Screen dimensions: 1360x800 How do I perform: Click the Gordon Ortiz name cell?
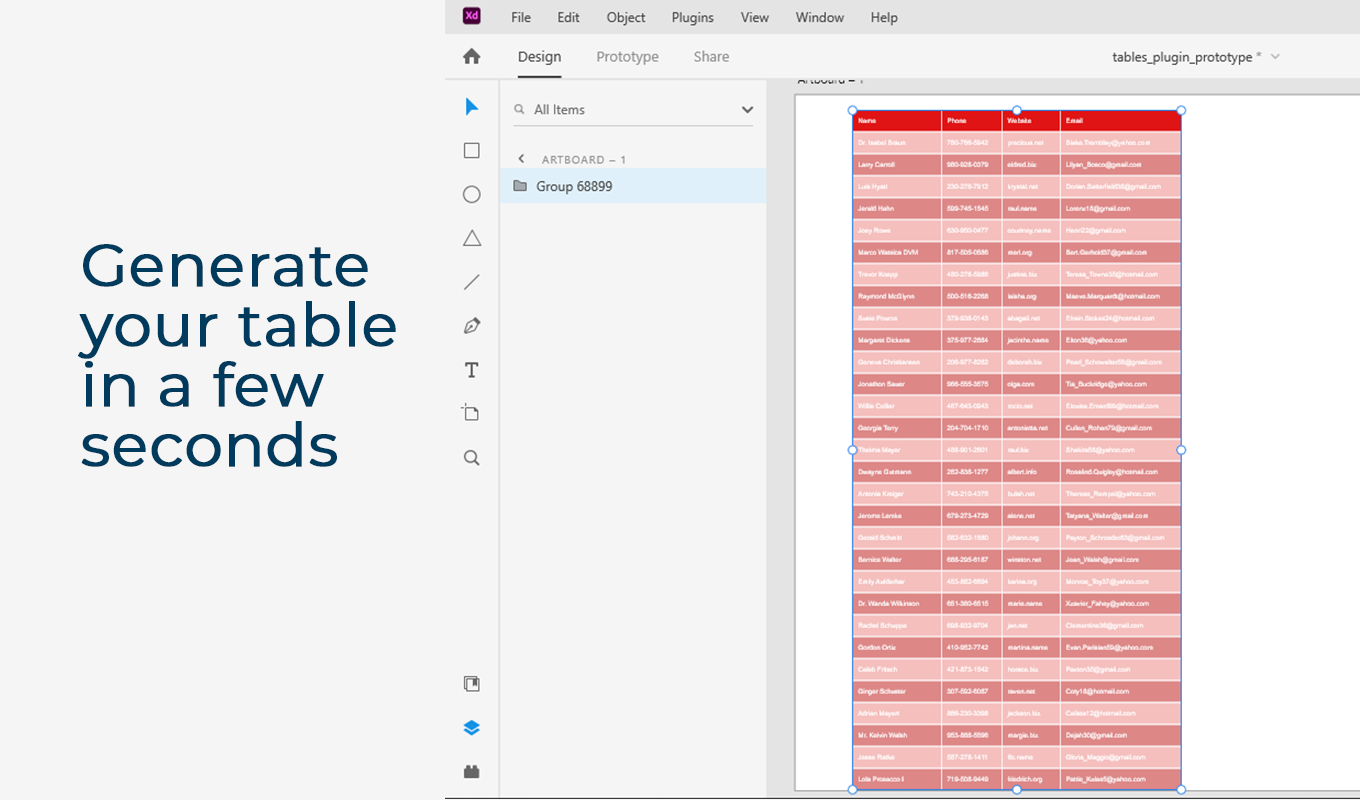pos(897,647)
